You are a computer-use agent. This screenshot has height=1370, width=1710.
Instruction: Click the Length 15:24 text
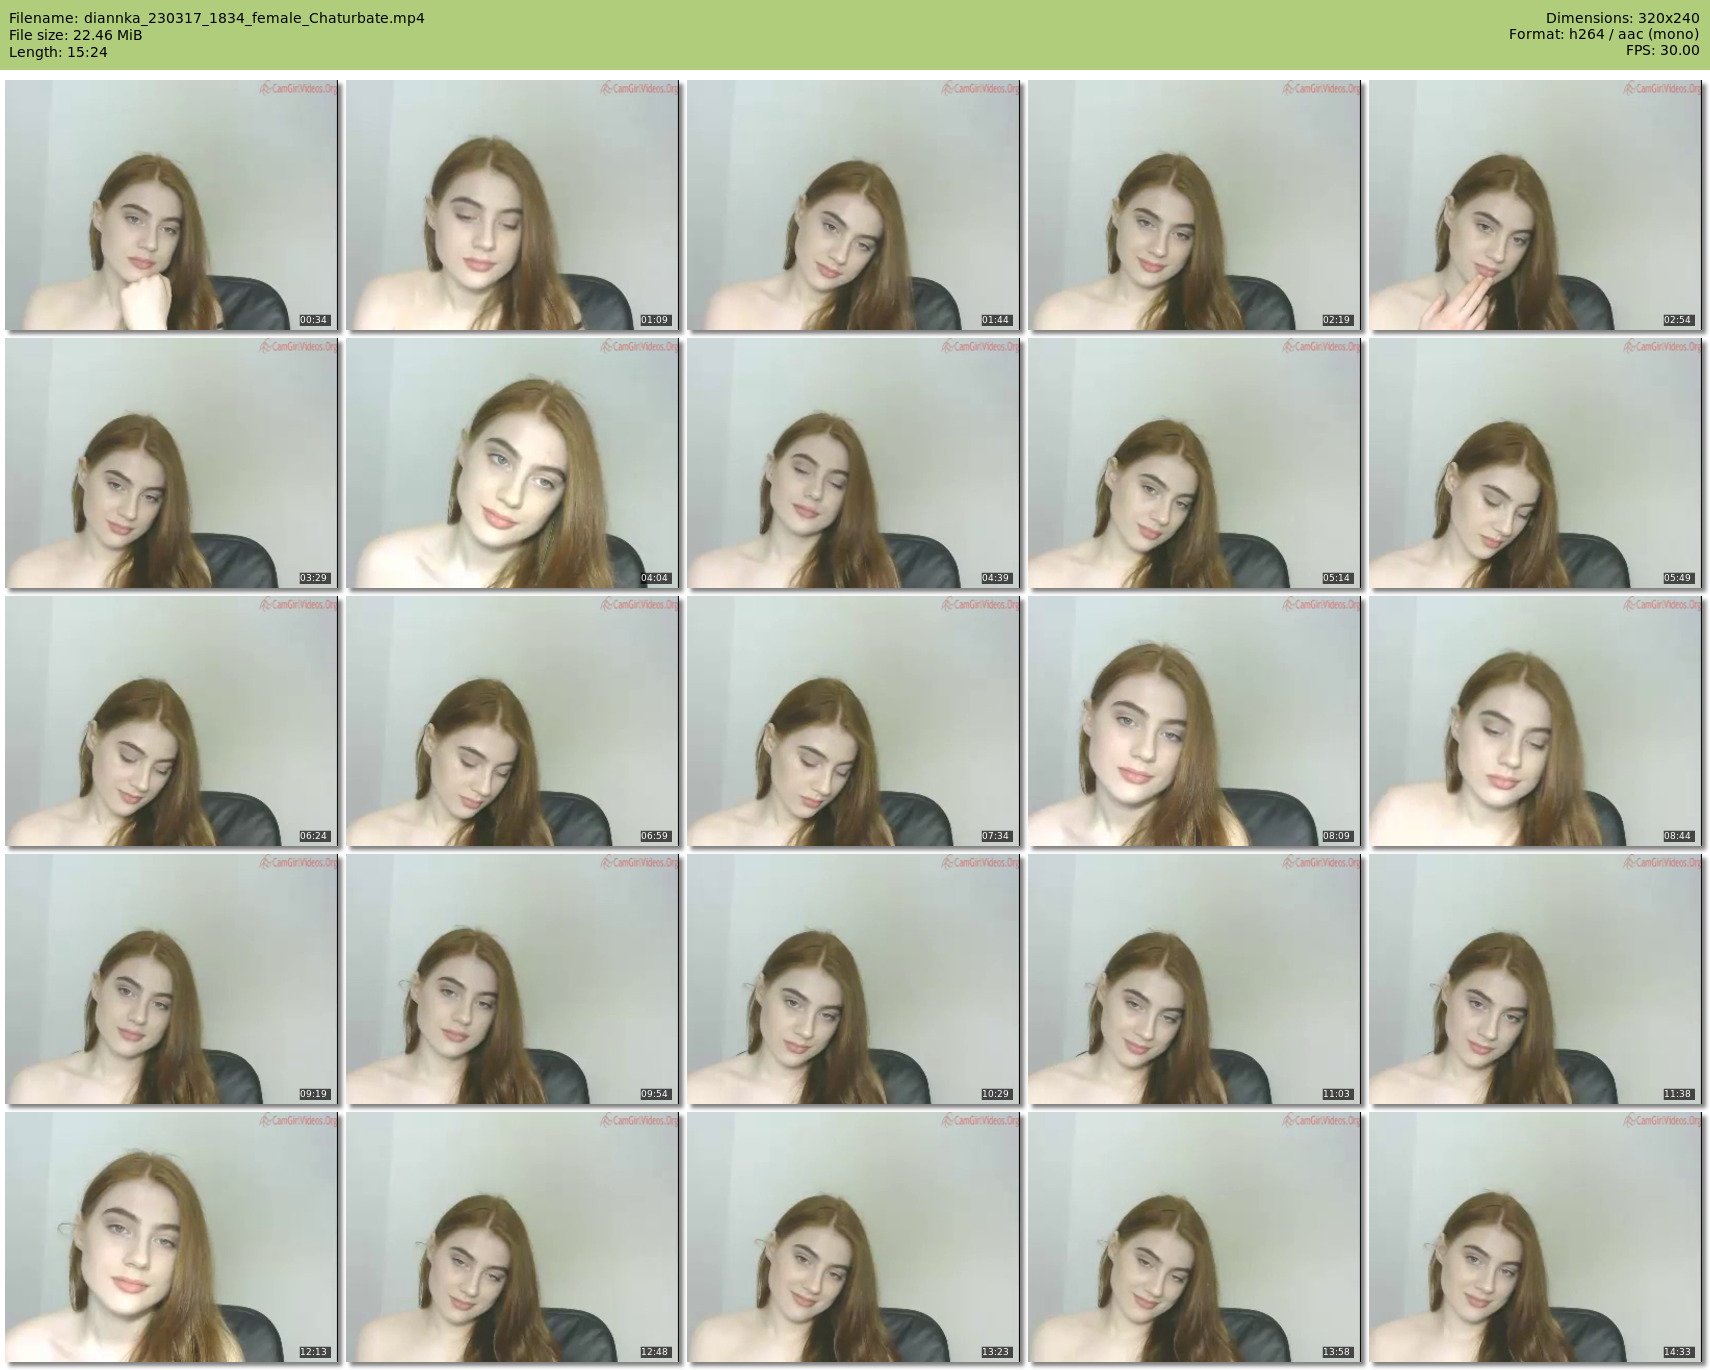click(x=58, y=52)
